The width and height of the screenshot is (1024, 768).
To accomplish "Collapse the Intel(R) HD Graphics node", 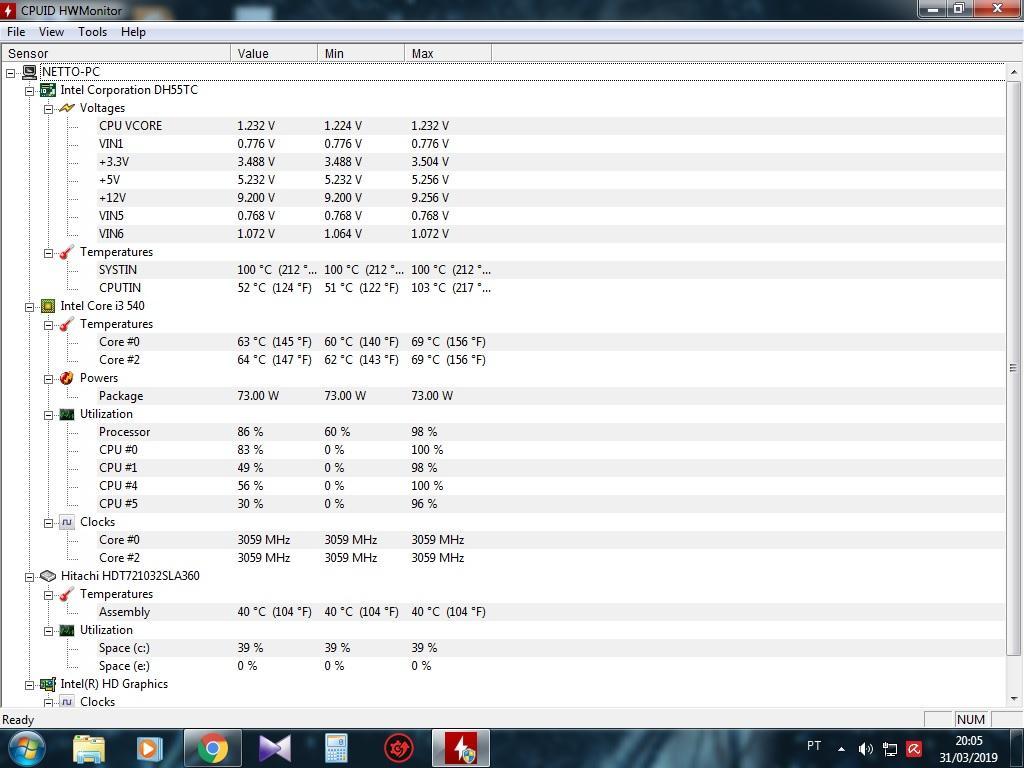I will coord(29,685).
